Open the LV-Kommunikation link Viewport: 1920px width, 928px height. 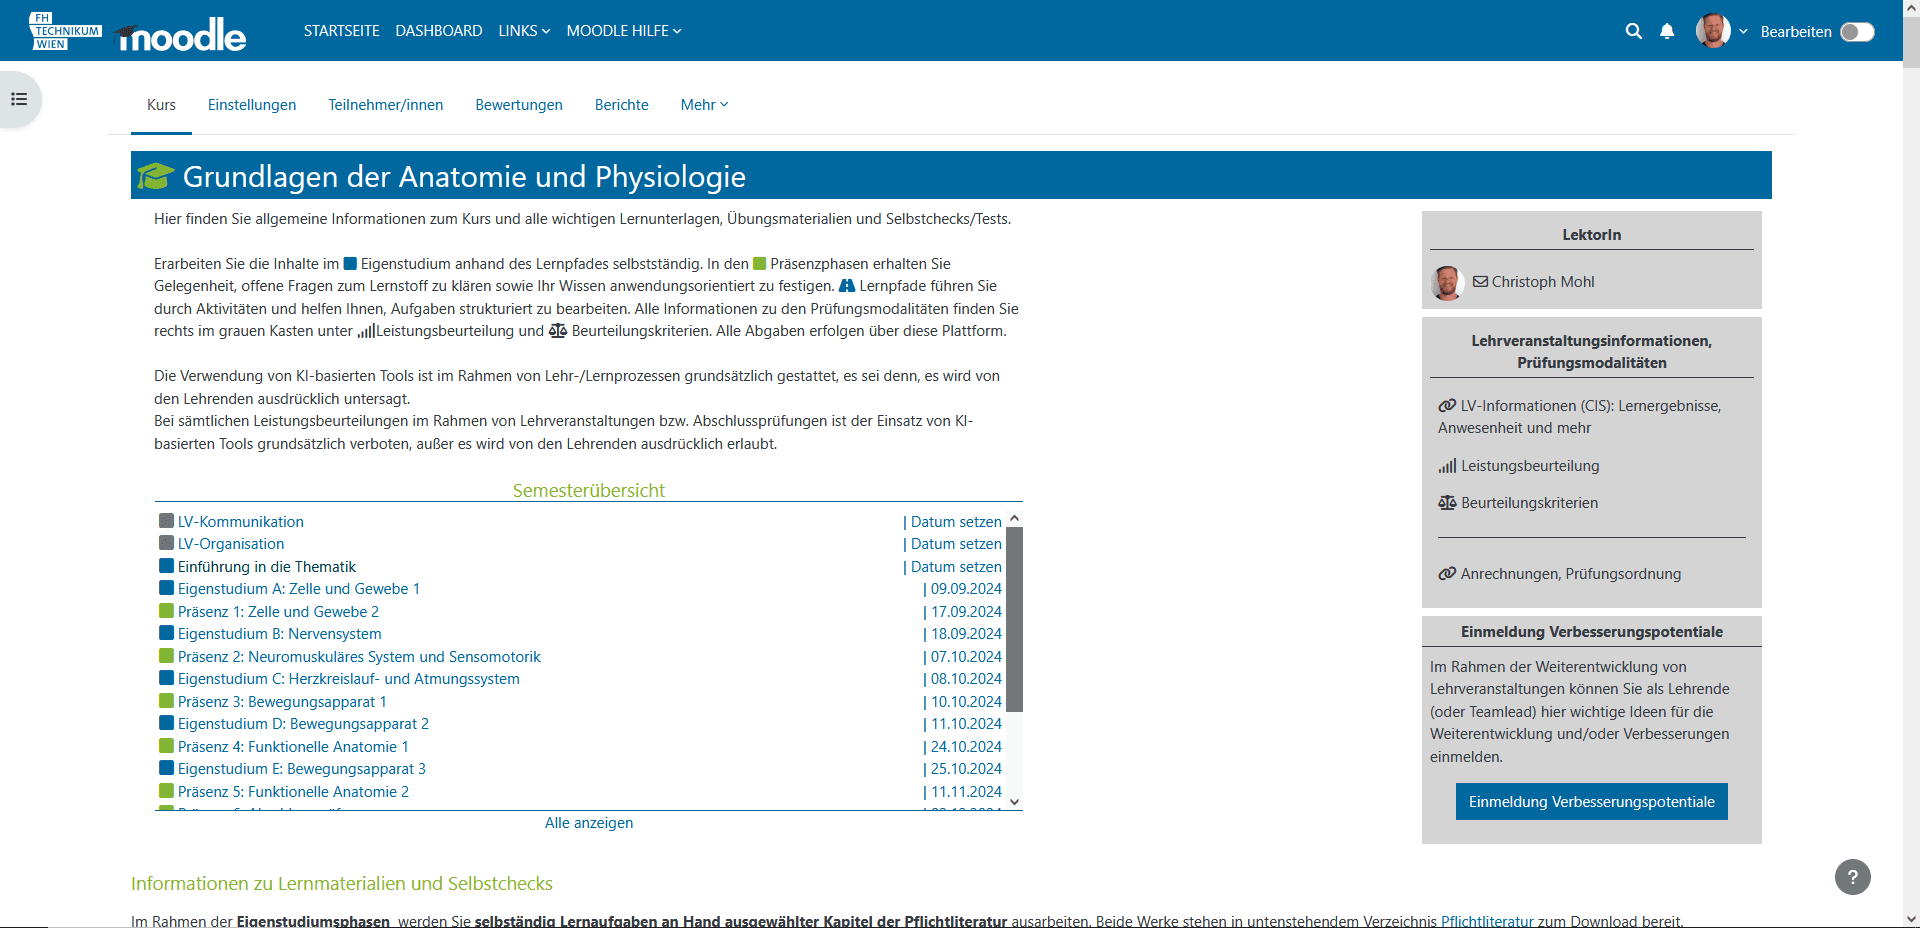[x=241, y=522]
